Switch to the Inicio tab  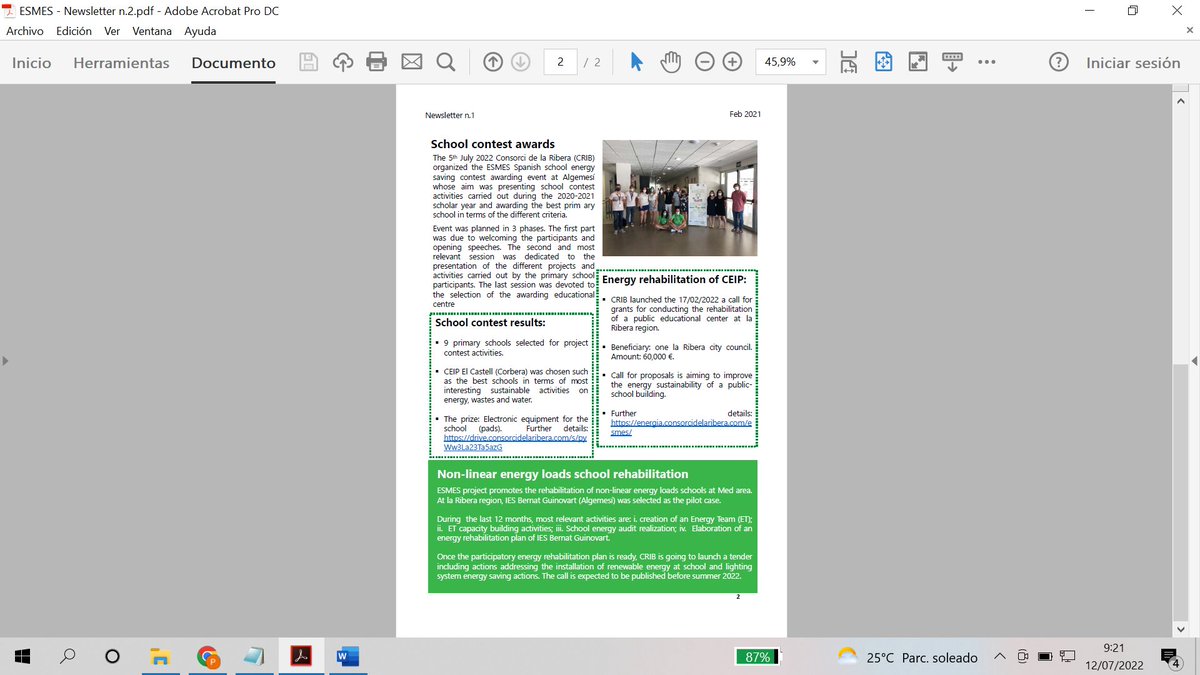[x=31, y=62]
